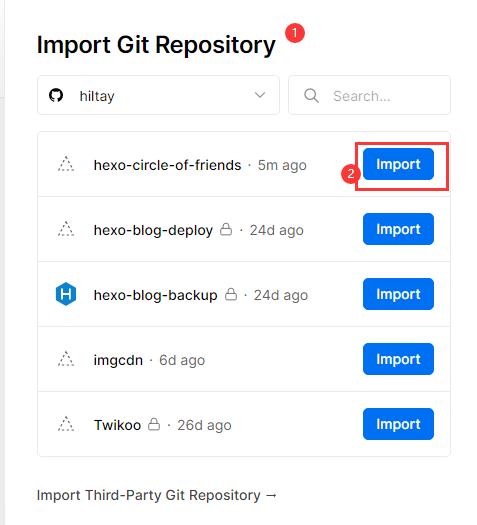
Task: Select the imgcdn repository name
Action: [118, 360]
